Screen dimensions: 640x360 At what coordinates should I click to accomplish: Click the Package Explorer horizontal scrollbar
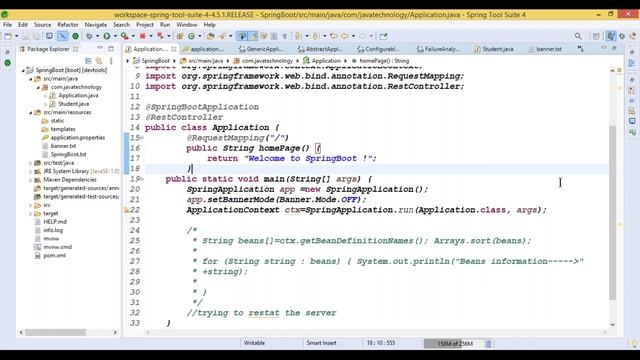point(56,333)
